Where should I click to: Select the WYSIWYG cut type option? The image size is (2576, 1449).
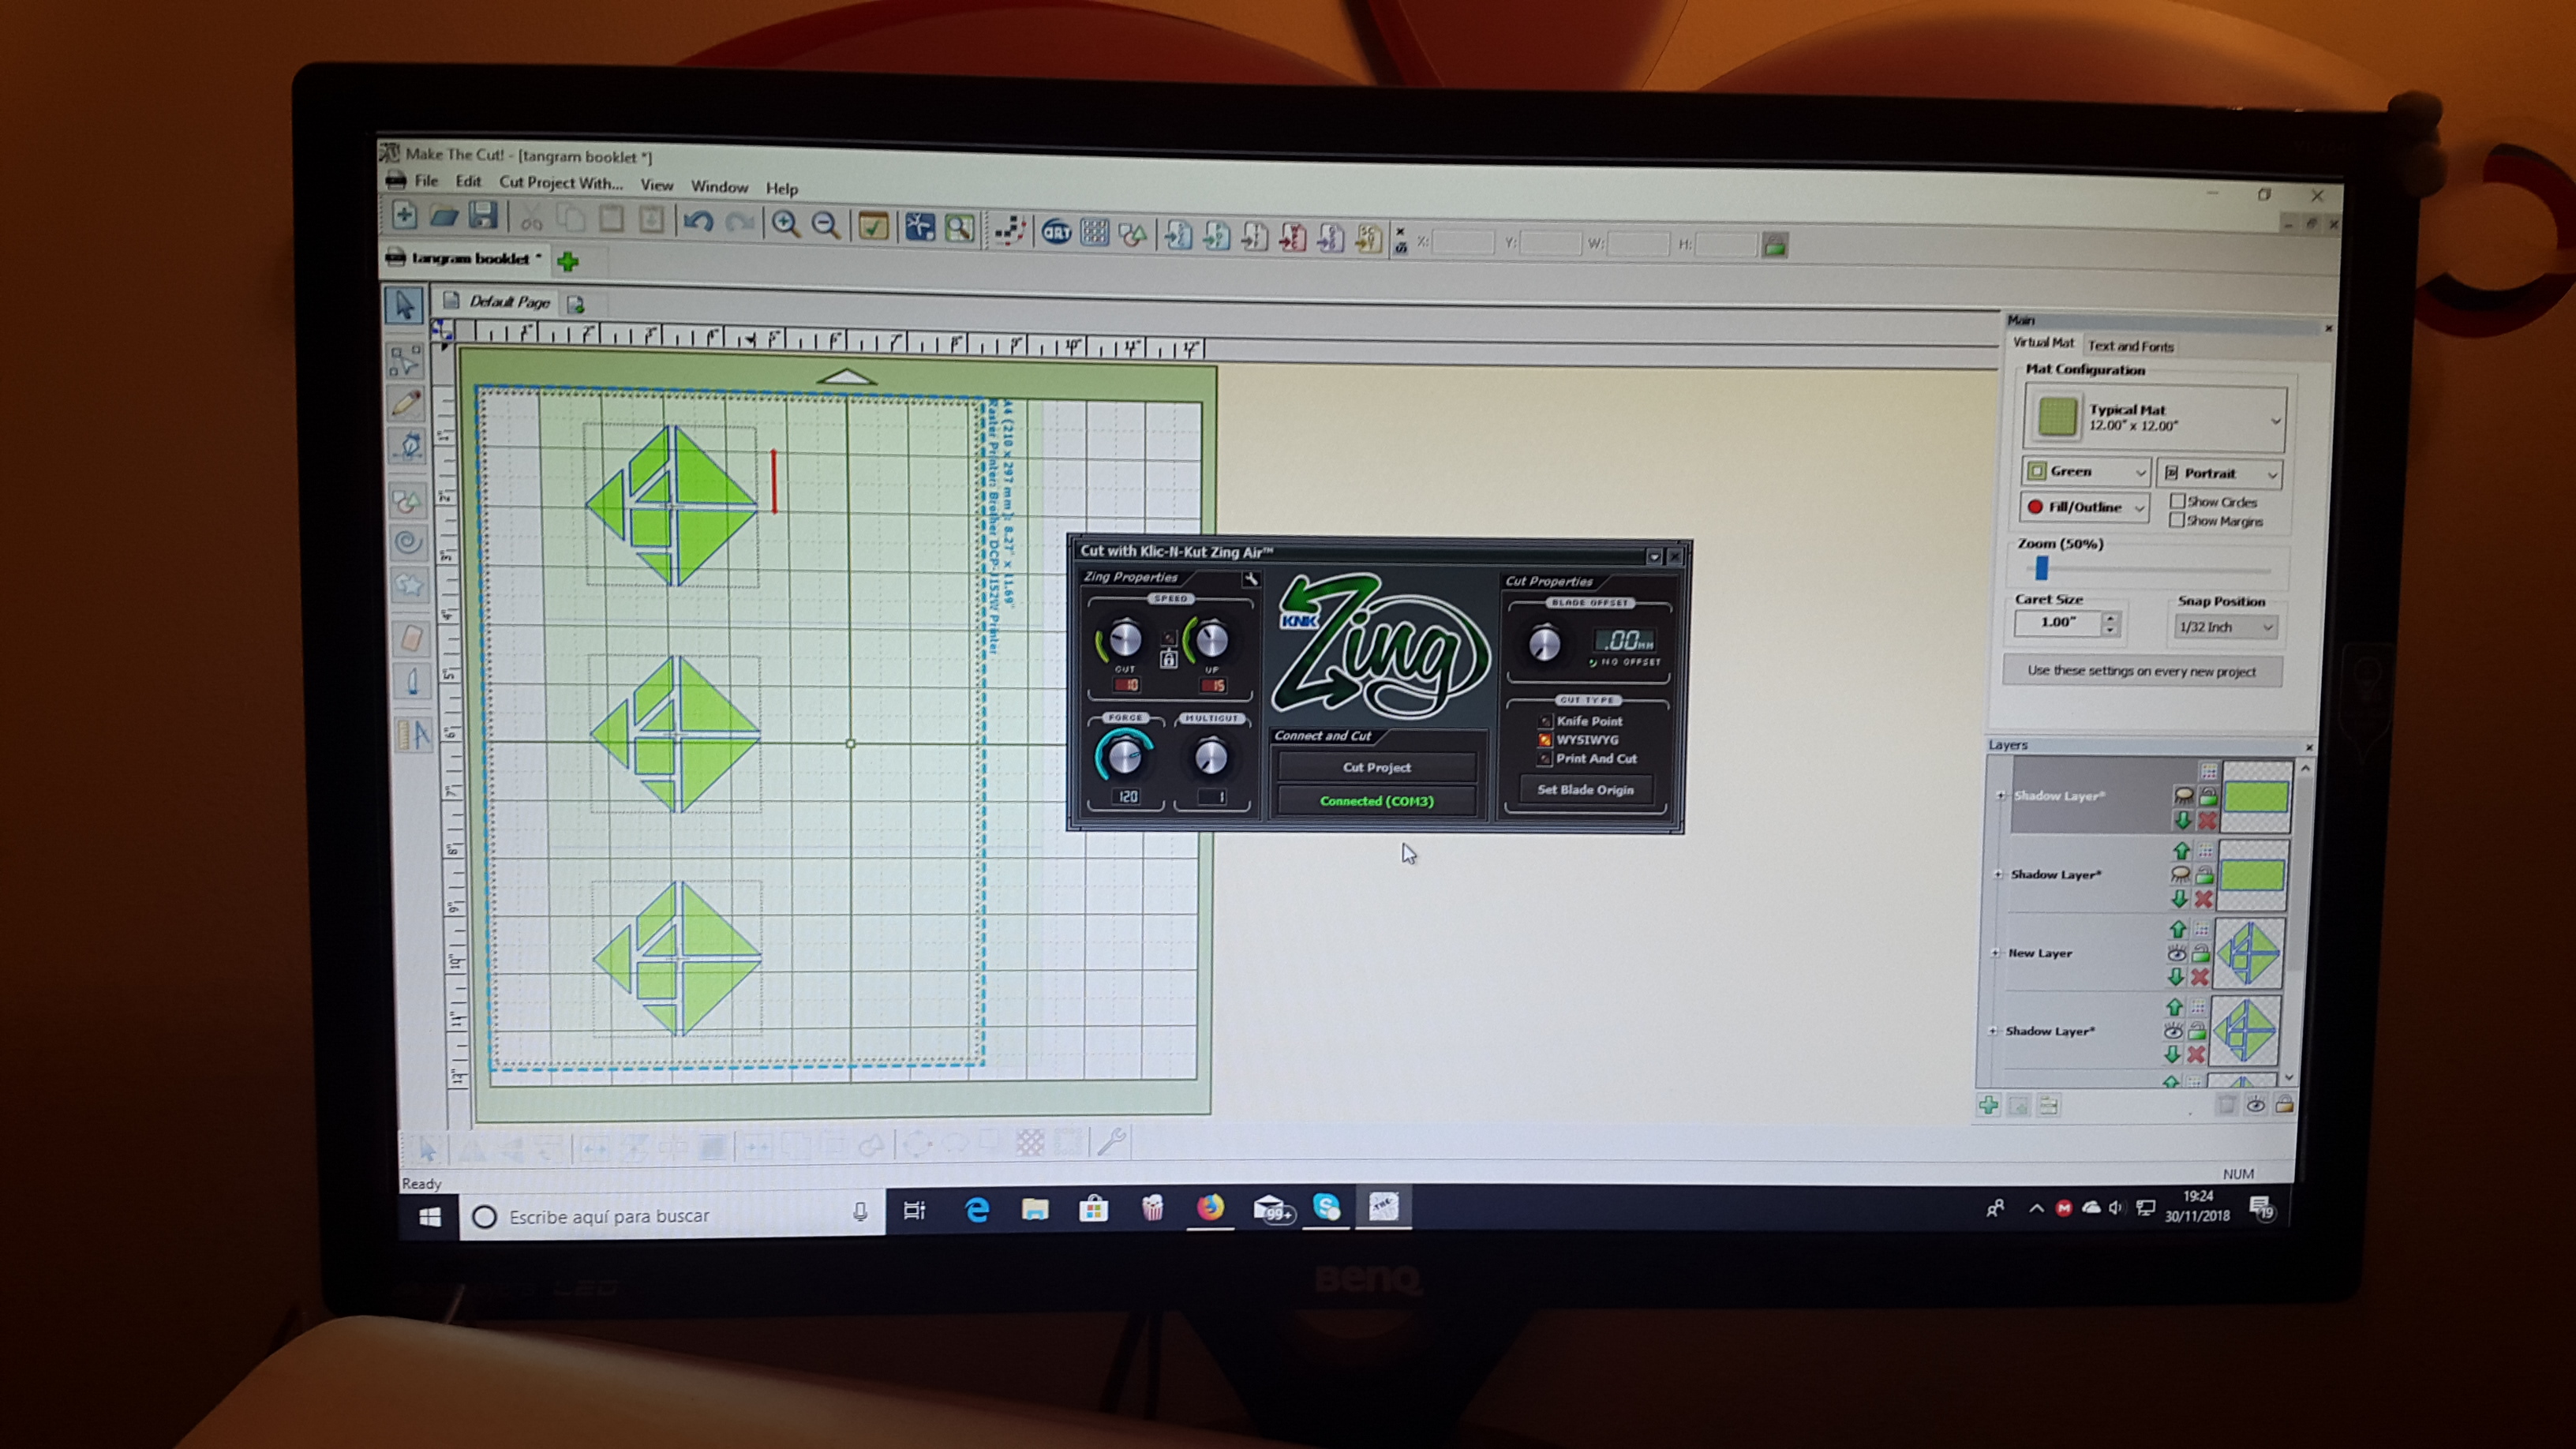click(1545, 740)
